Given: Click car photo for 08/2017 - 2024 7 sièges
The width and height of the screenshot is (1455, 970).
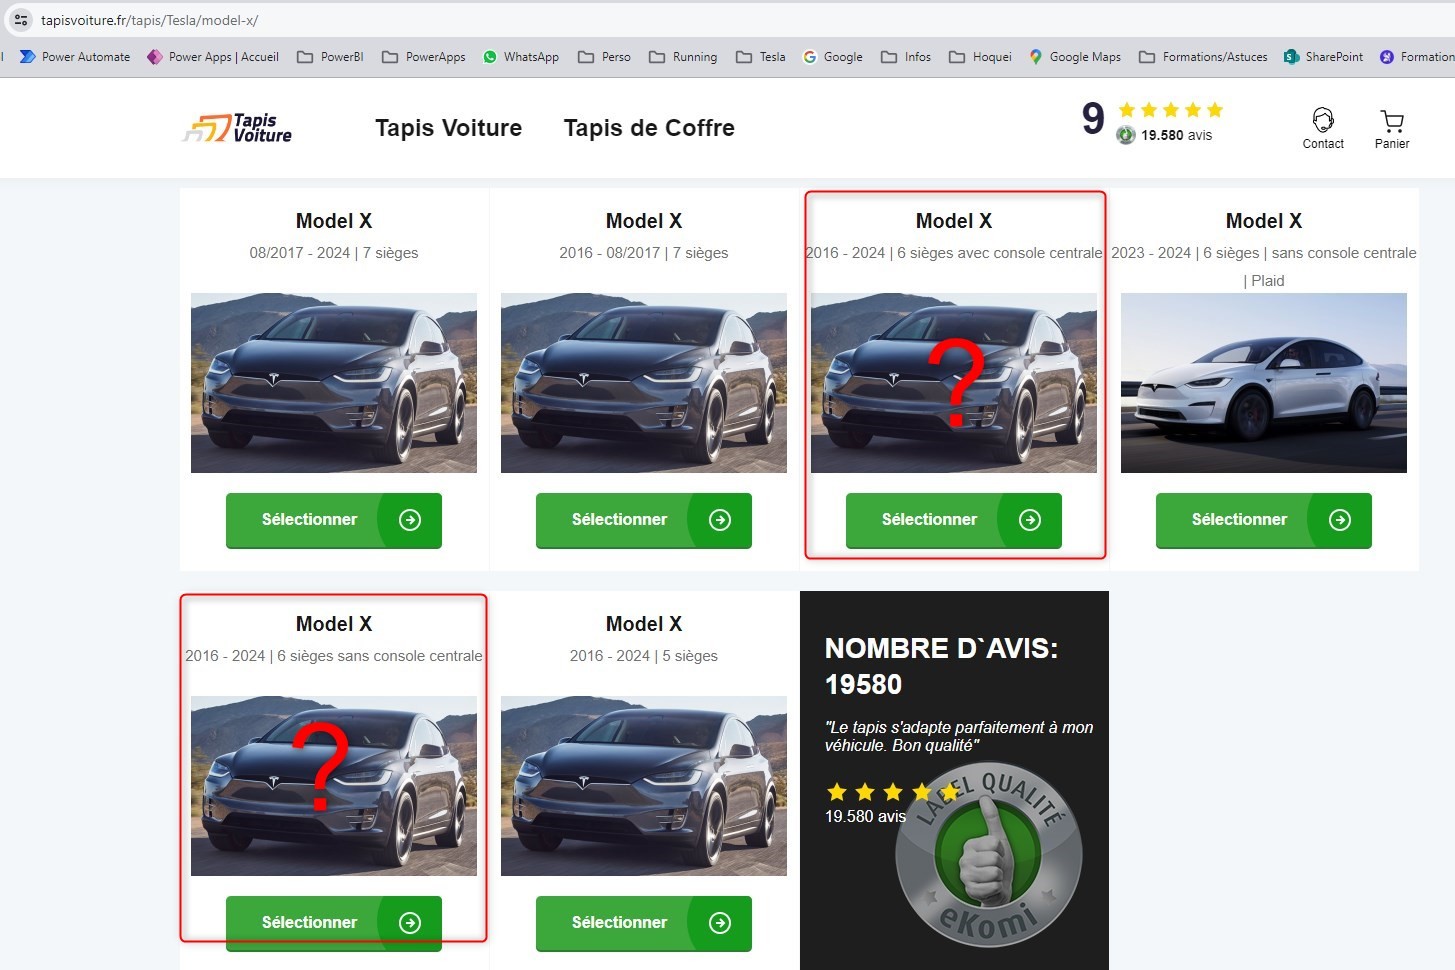Looking at the screenshot, I should pos(334,383).
